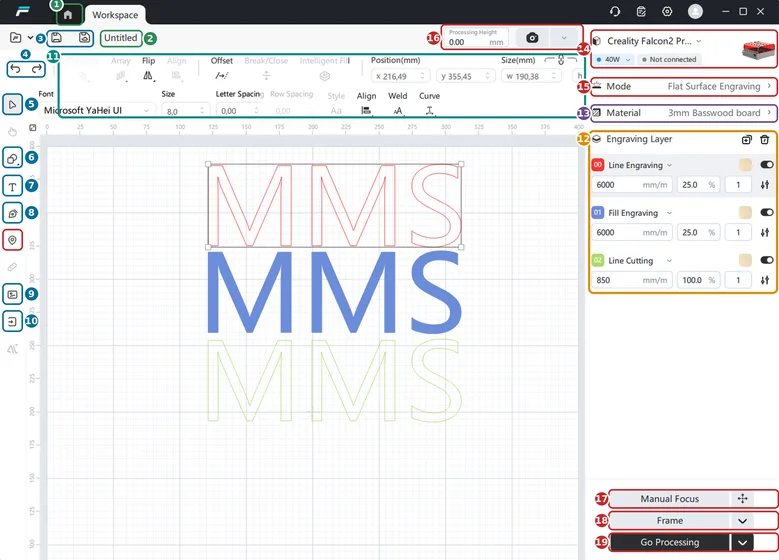Open the Mode Flat Surface Engraving row

click(683, 86)
